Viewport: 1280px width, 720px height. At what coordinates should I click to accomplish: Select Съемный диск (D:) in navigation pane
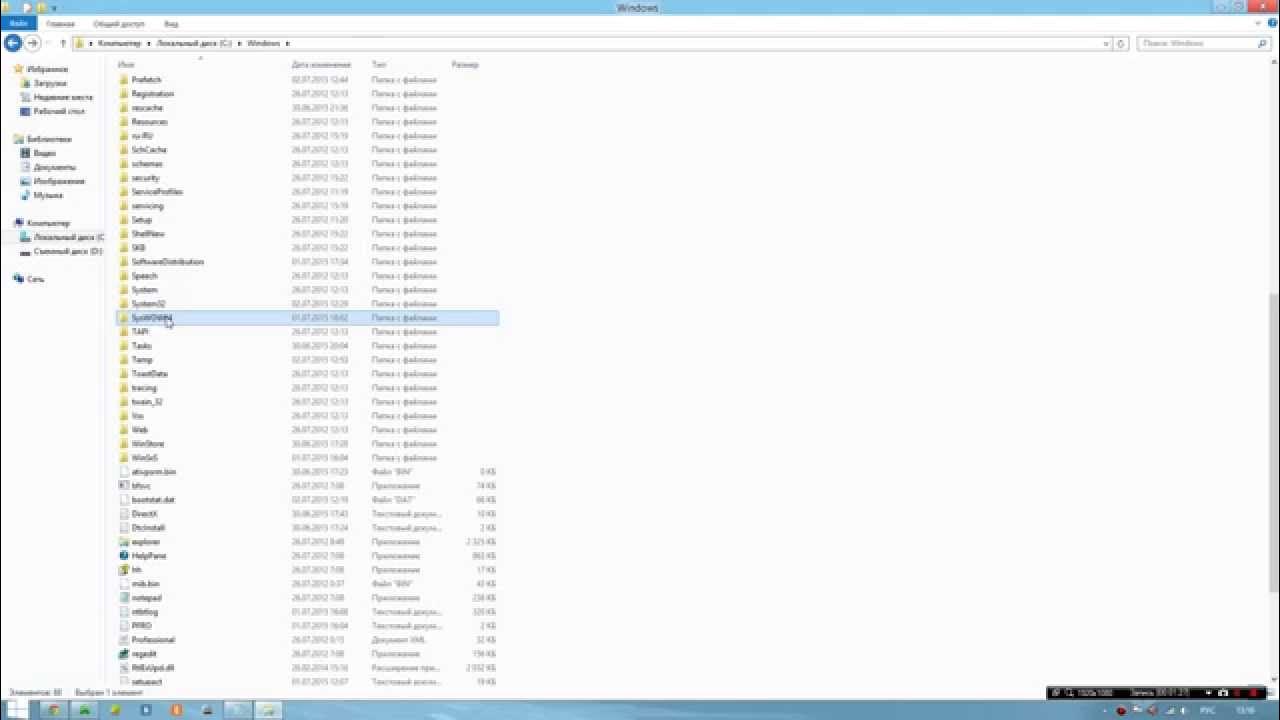(68, 251)
